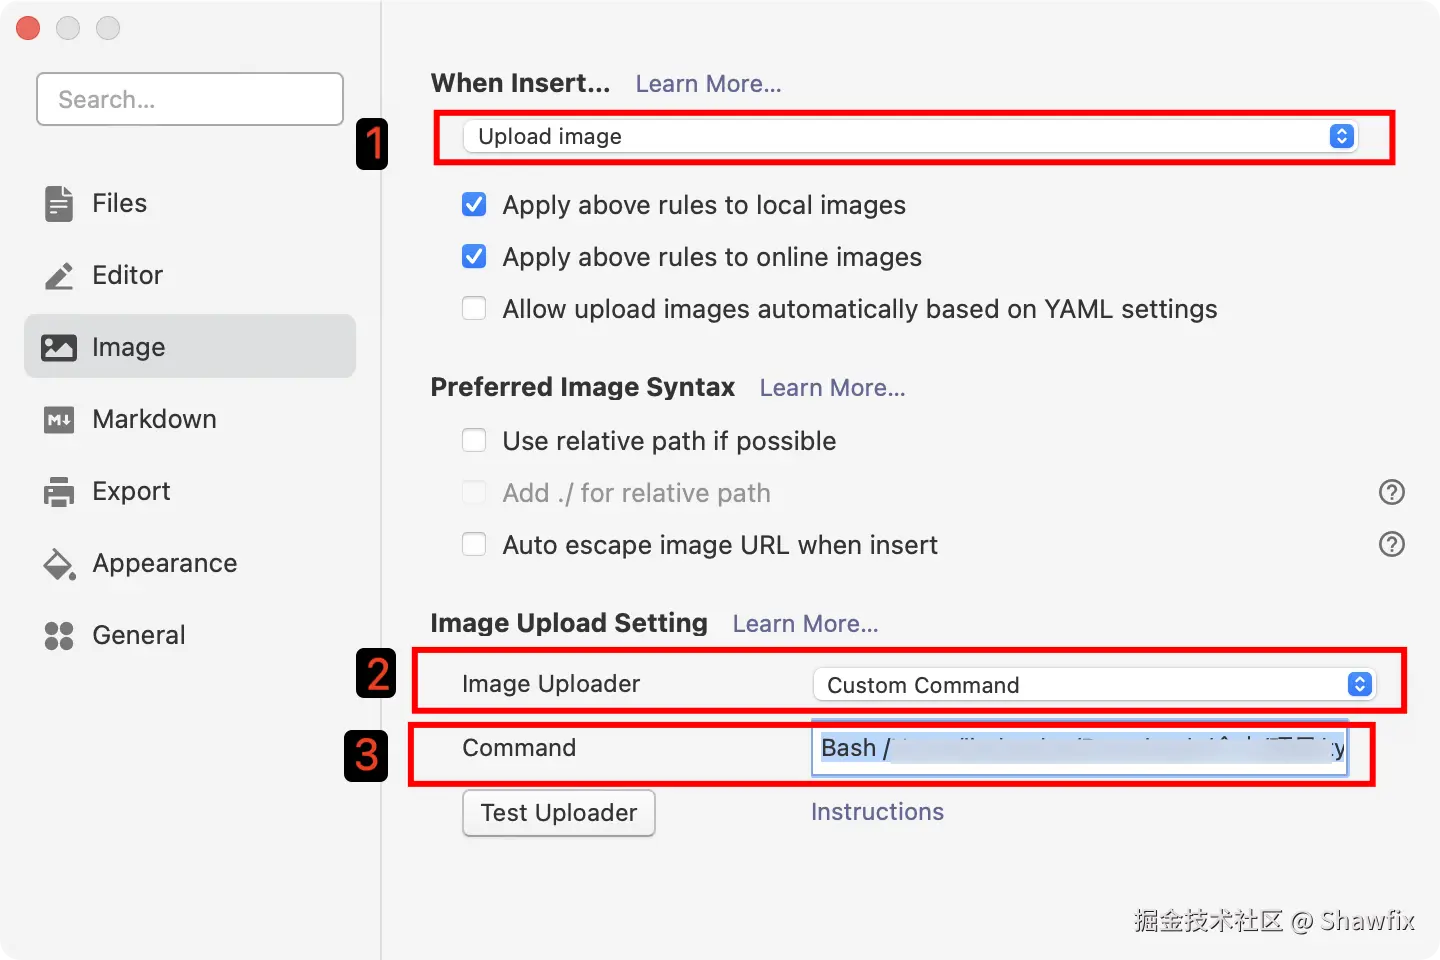Open the Instructions link
Image resolution: width=1440 pixels, height=960 pixels.
tap(877, 812)
